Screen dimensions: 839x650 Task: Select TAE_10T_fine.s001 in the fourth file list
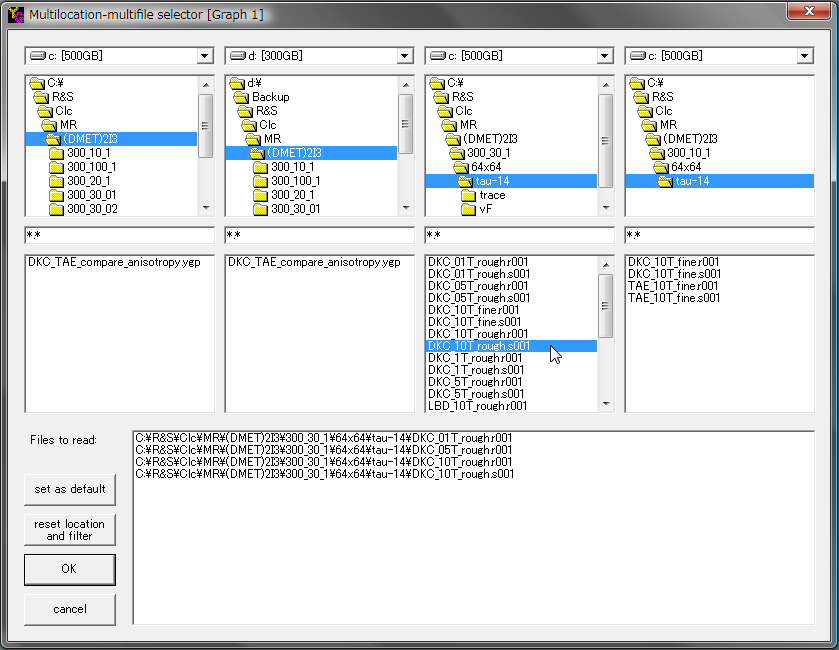(x=674, y=298)
